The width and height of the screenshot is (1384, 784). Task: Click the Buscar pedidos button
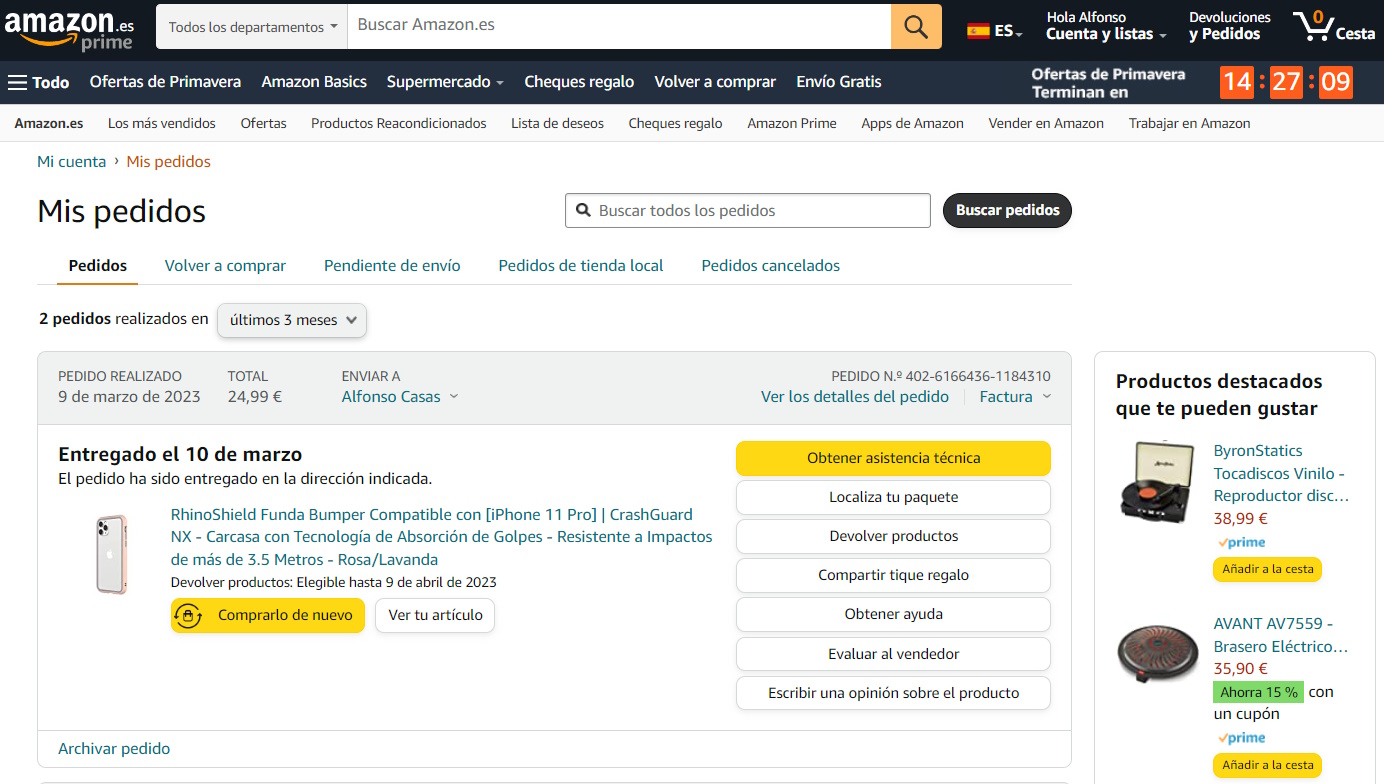pyautogui.click(x=1007, y=210)
